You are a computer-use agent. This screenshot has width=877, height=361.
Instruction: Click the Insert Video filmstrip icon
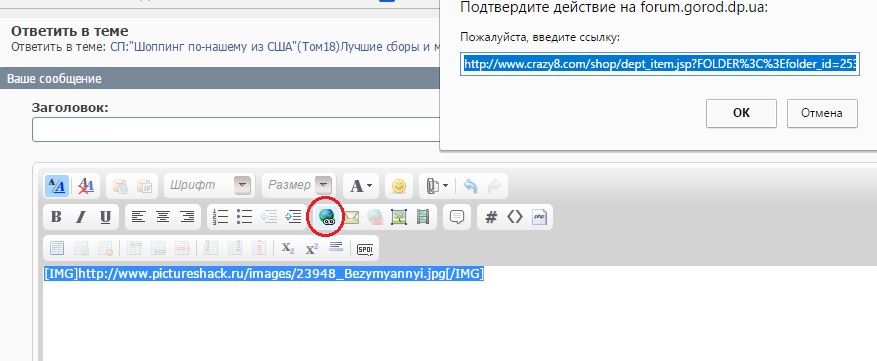tap(423, 217)
